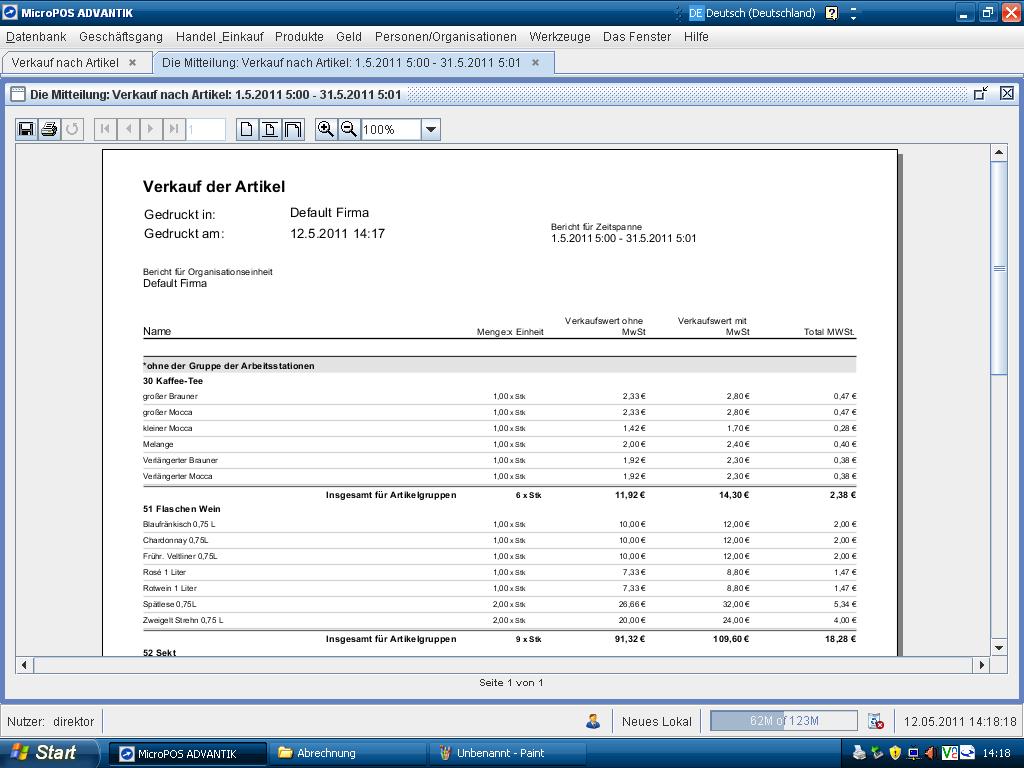Click the vertical scrollbar down arrow
Screen dimensions: 1024x768
[x=998, y=647]
